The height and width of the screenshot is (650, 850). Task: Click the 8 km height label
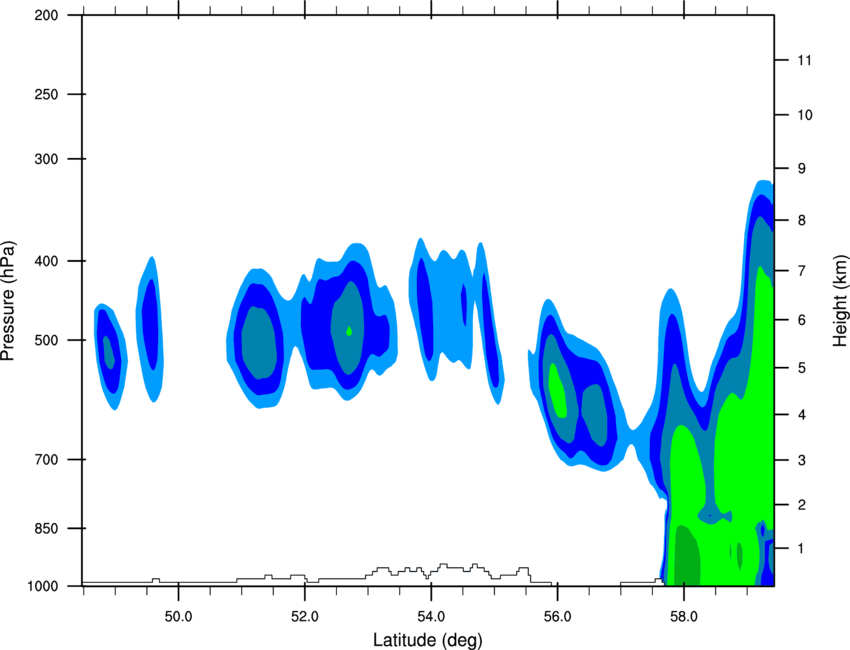click(x=802, y=221)
